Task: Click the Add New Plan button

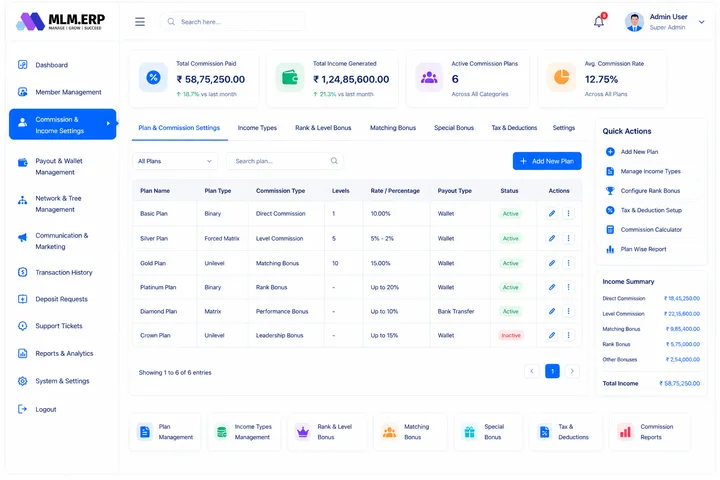Action: point(547,161)
